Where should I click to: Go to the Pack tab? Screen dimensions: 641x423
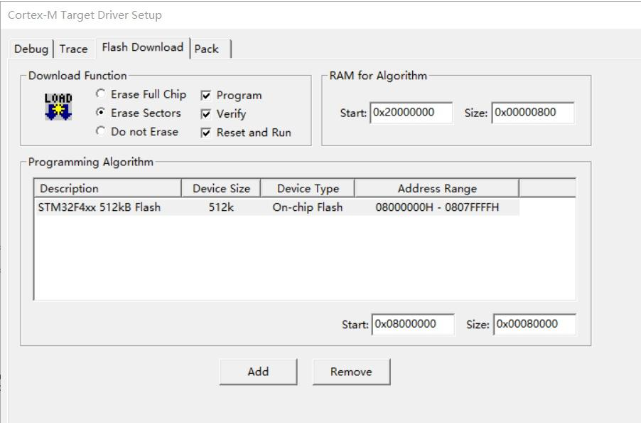(207, 49)
